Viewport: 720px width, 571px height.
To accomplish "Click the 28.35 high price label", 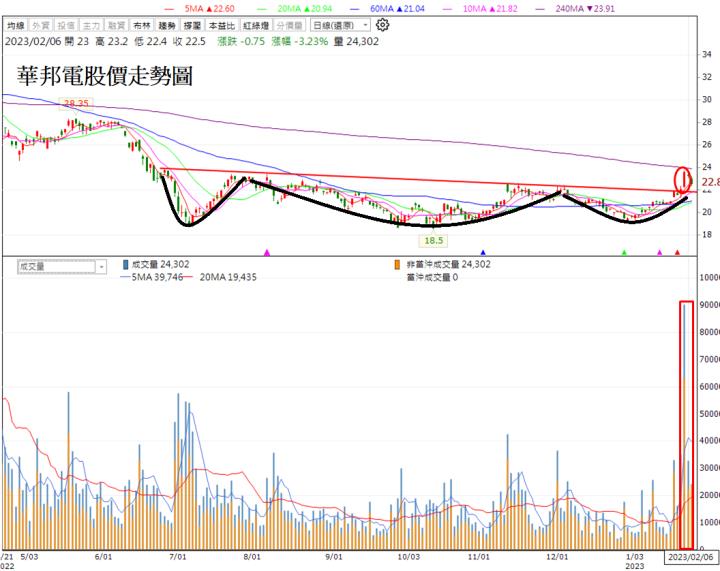I will point(76,103).
